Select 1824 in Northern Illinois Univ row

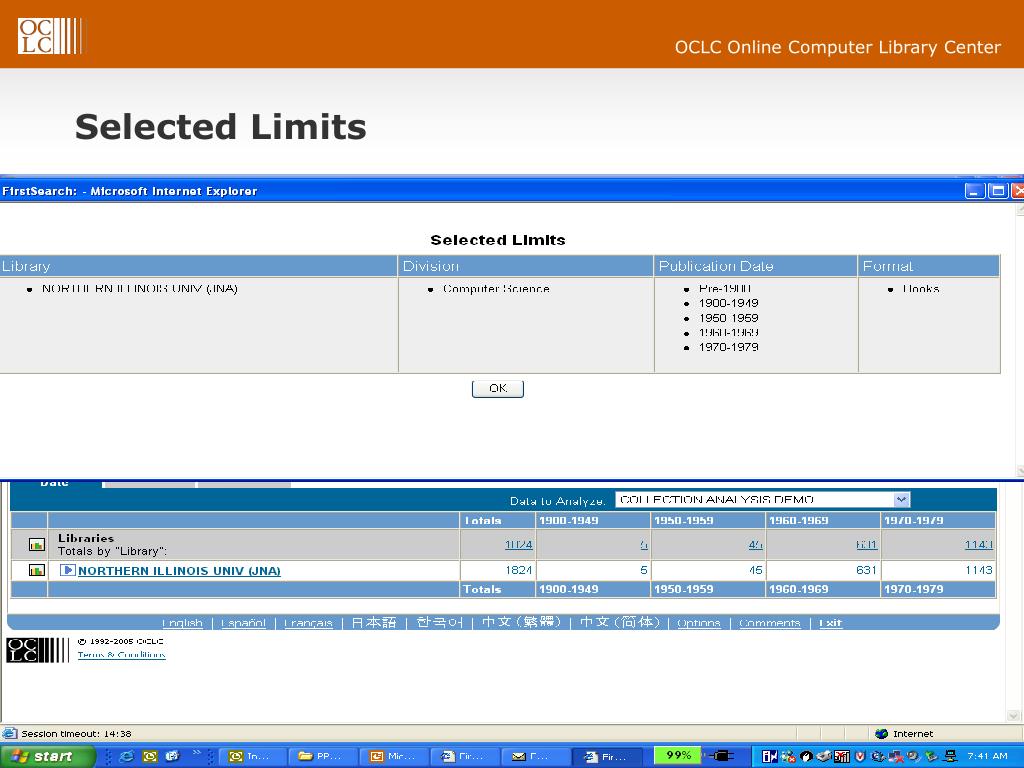[x=519, y=570]
